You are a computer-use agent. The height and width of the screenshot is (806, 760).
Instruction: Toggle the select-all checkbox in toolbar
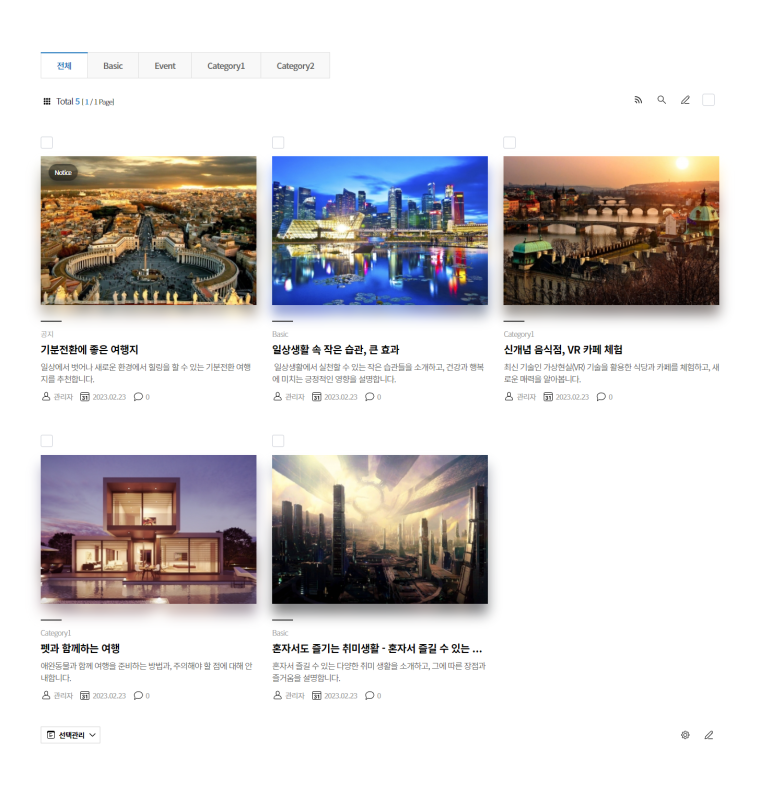click(709, 100)
